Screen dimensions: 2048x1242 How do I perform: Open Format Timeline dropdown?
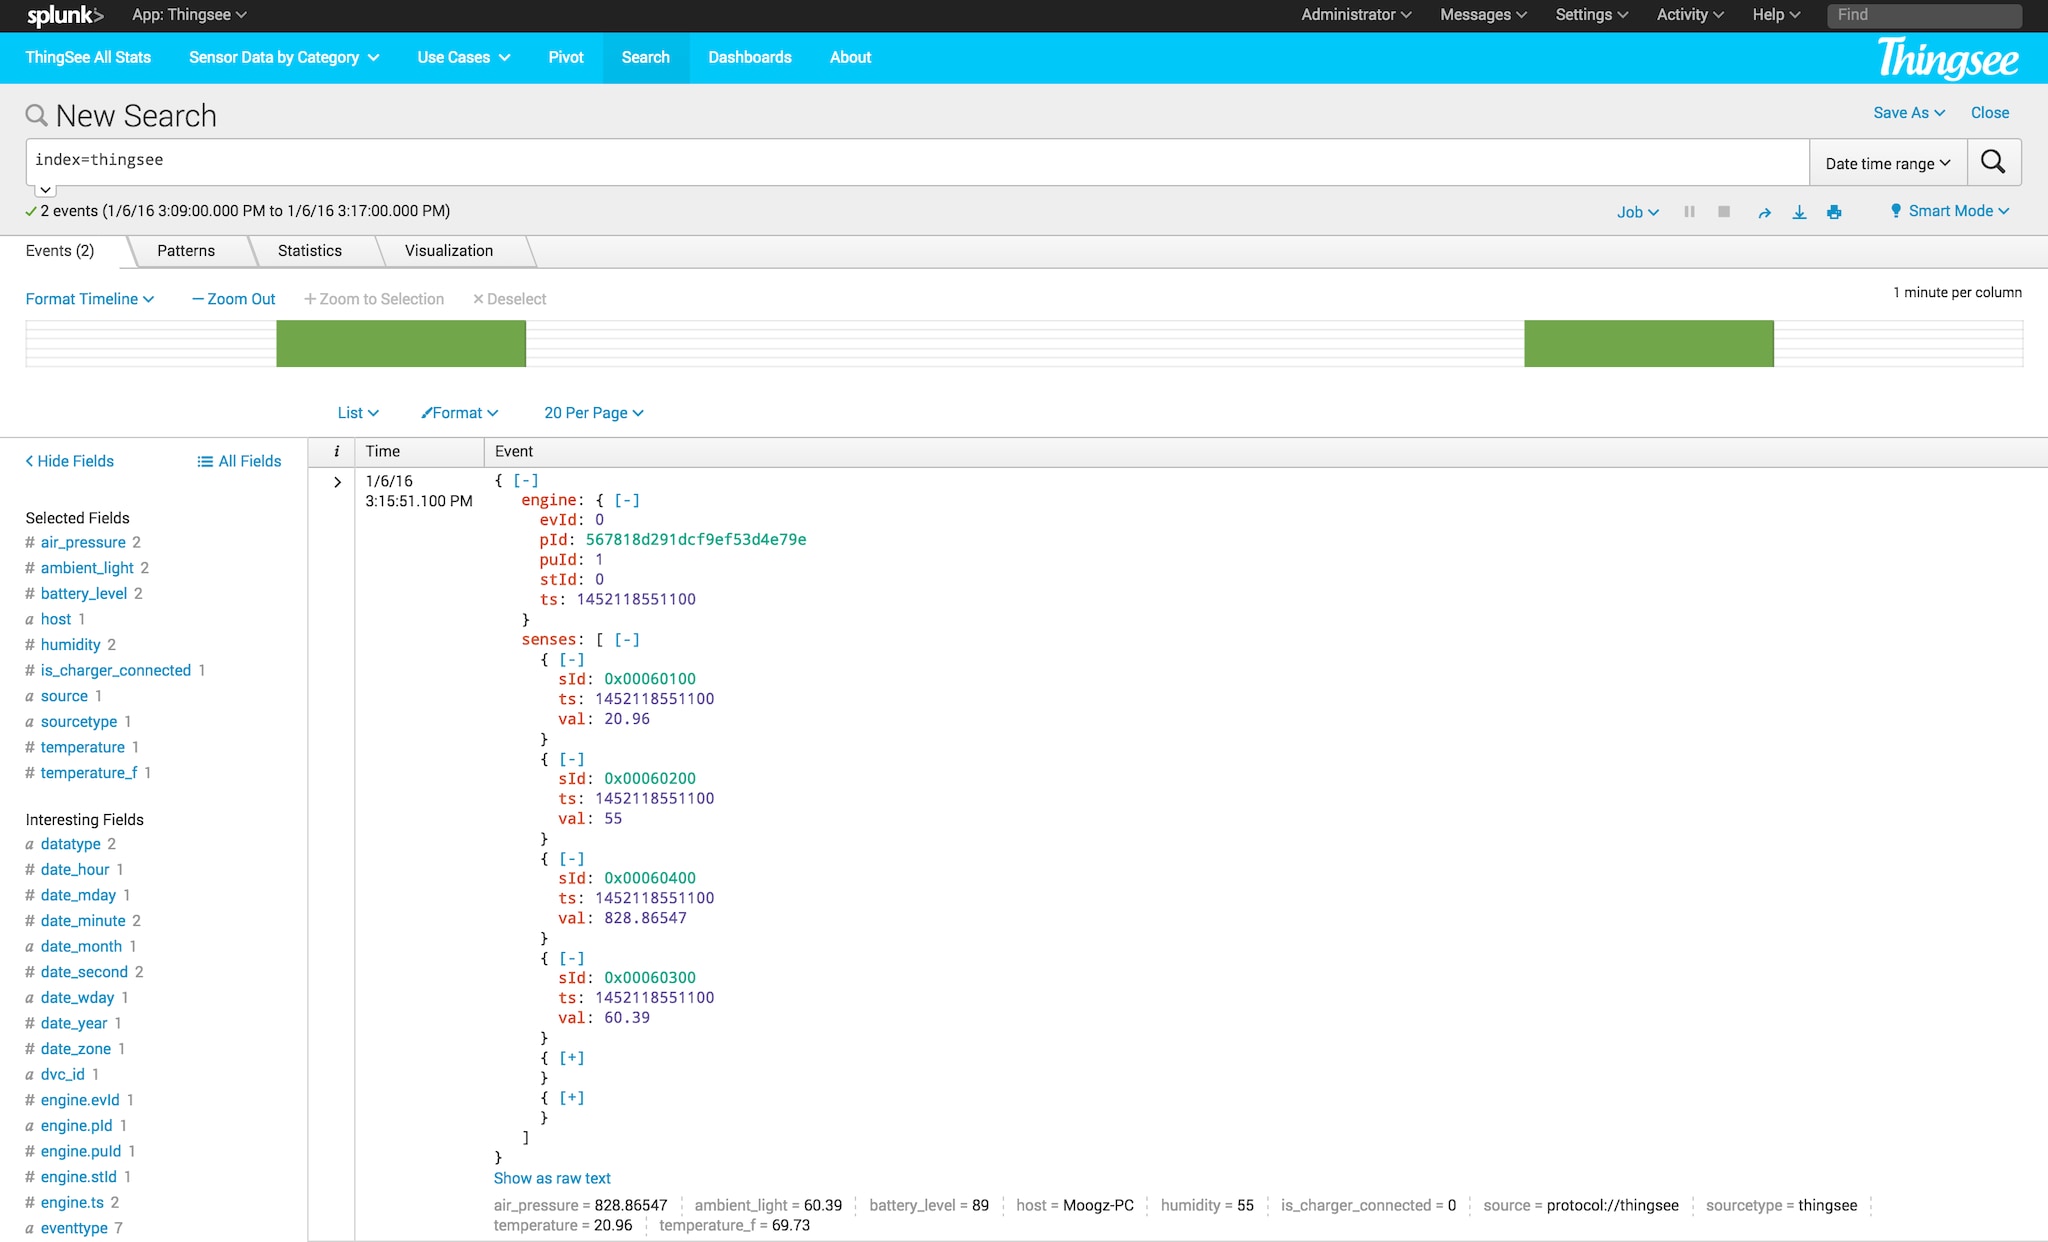click(x=90, y=299)
